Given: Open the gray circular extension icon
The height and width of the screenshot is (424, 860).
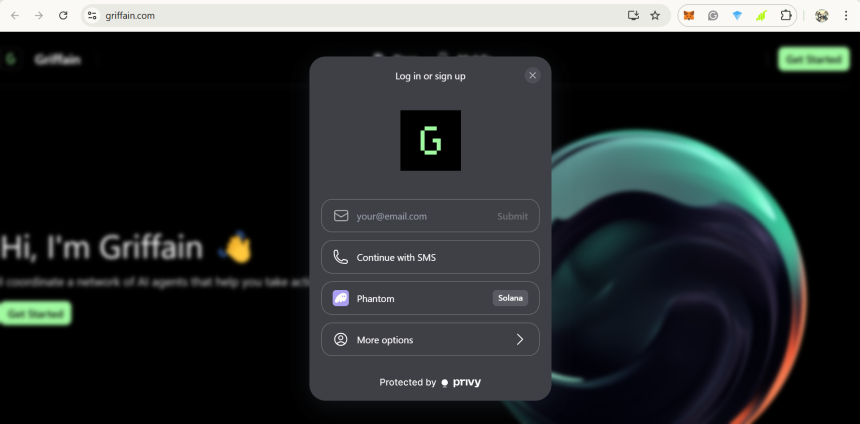Looking at the screenshot, I should click(713, 16).
